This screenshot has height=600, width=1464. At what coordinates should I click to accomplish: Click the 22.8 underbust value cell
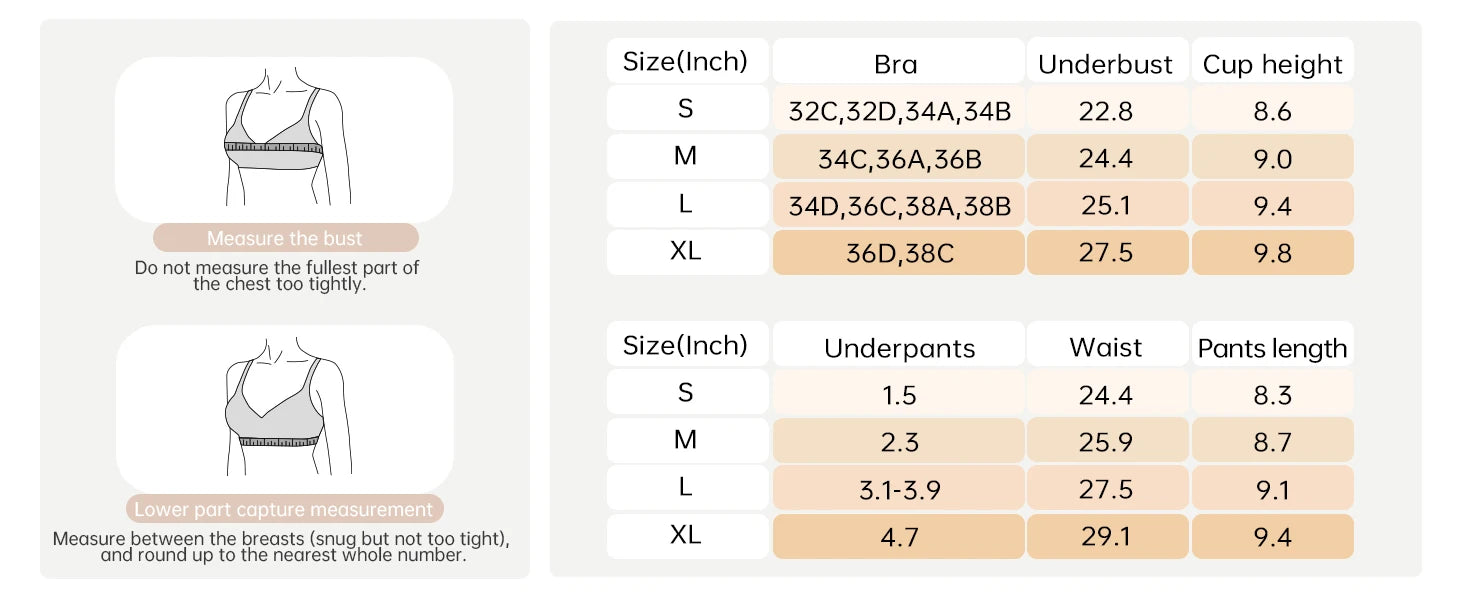tap(1107, 108)
